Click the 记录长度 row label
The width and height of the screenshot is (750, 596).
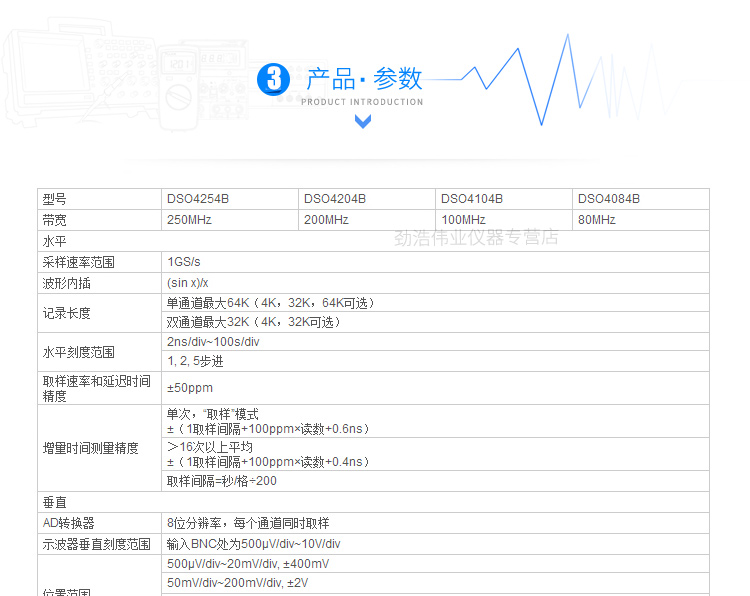(66, 313)
